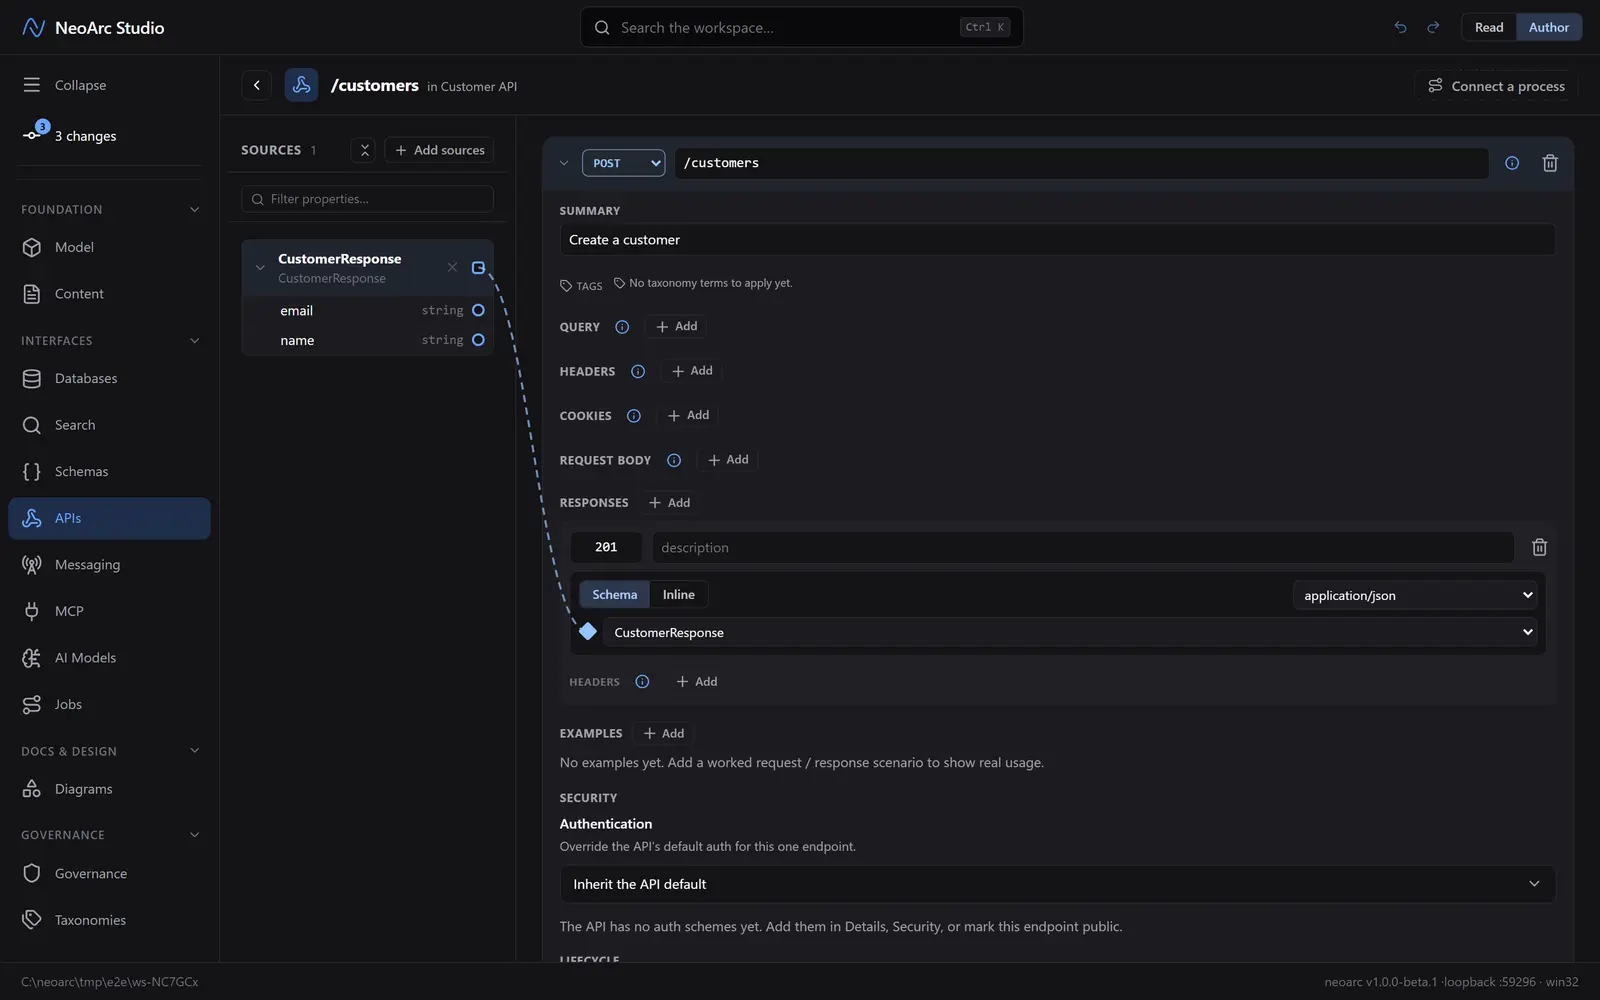Undo the last action
The image size is (1600, 1000).
point(1400,27)
